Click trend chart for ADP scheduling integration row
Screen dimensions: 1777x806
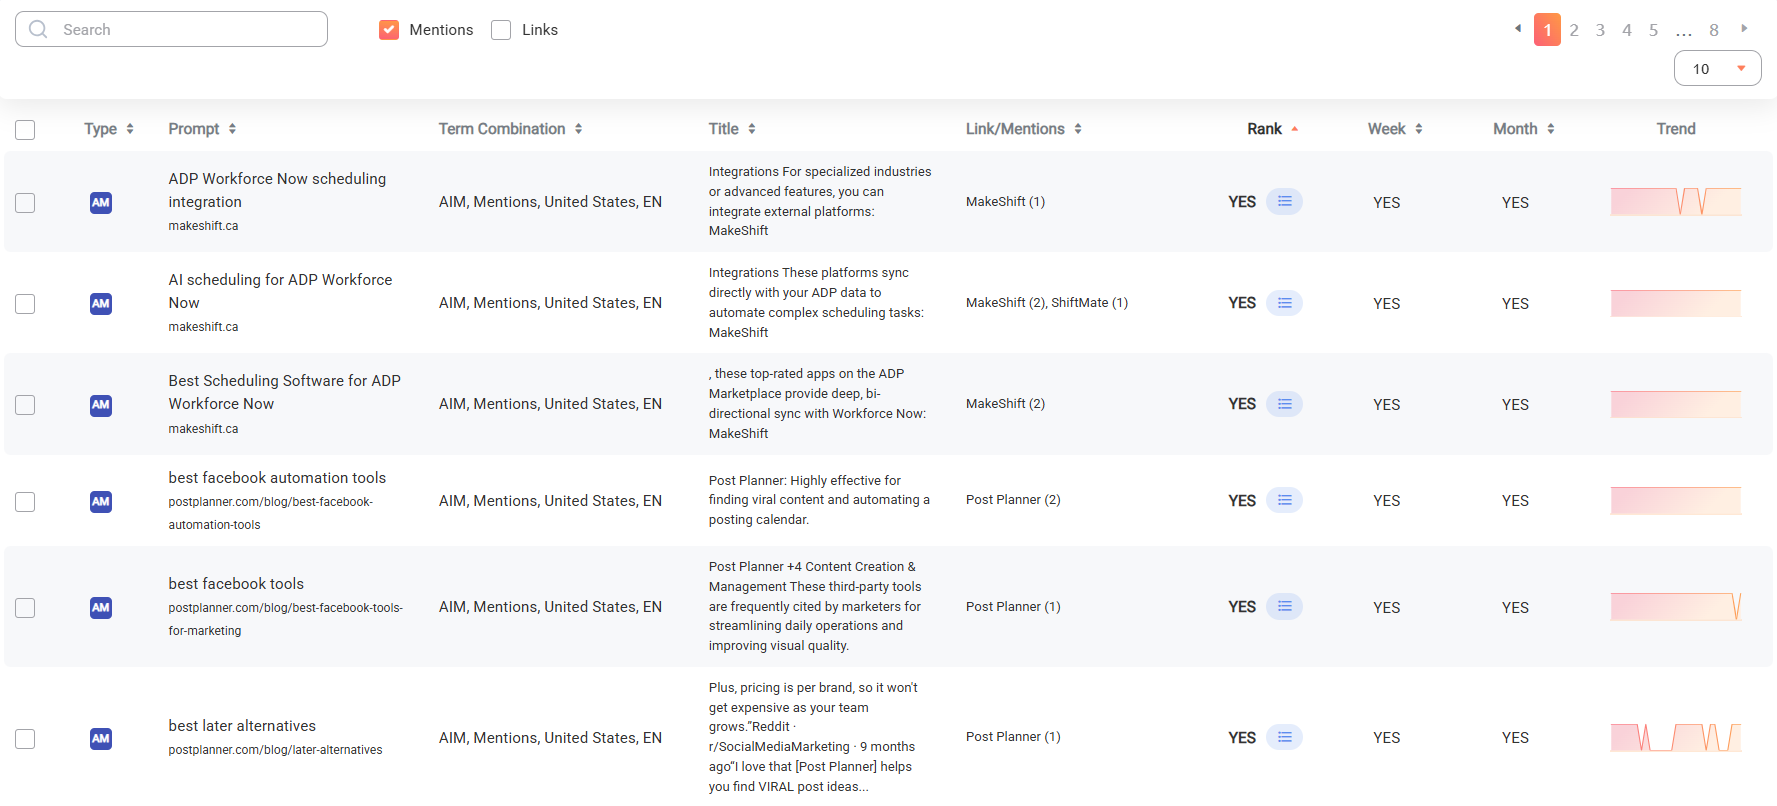click(x=1676, y=202)
